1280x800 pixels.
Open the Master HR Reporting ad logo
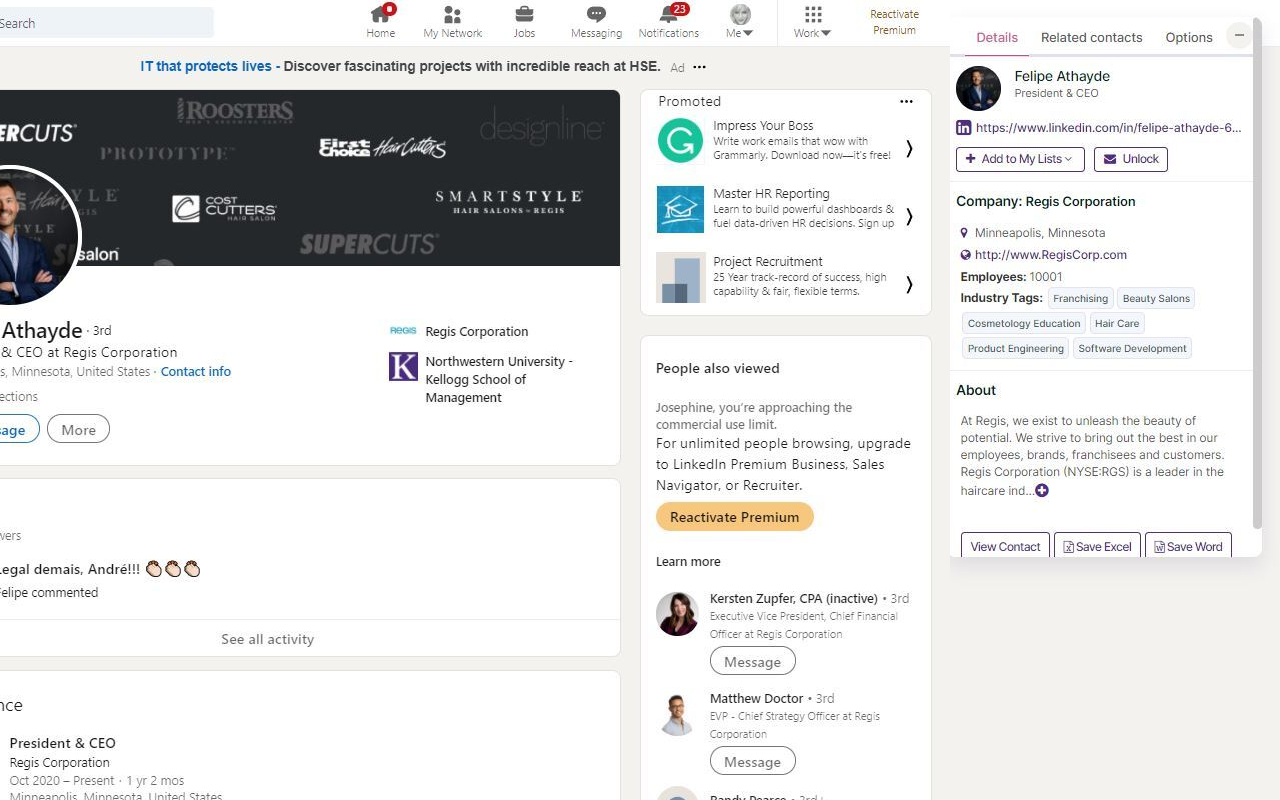[680, 209]
